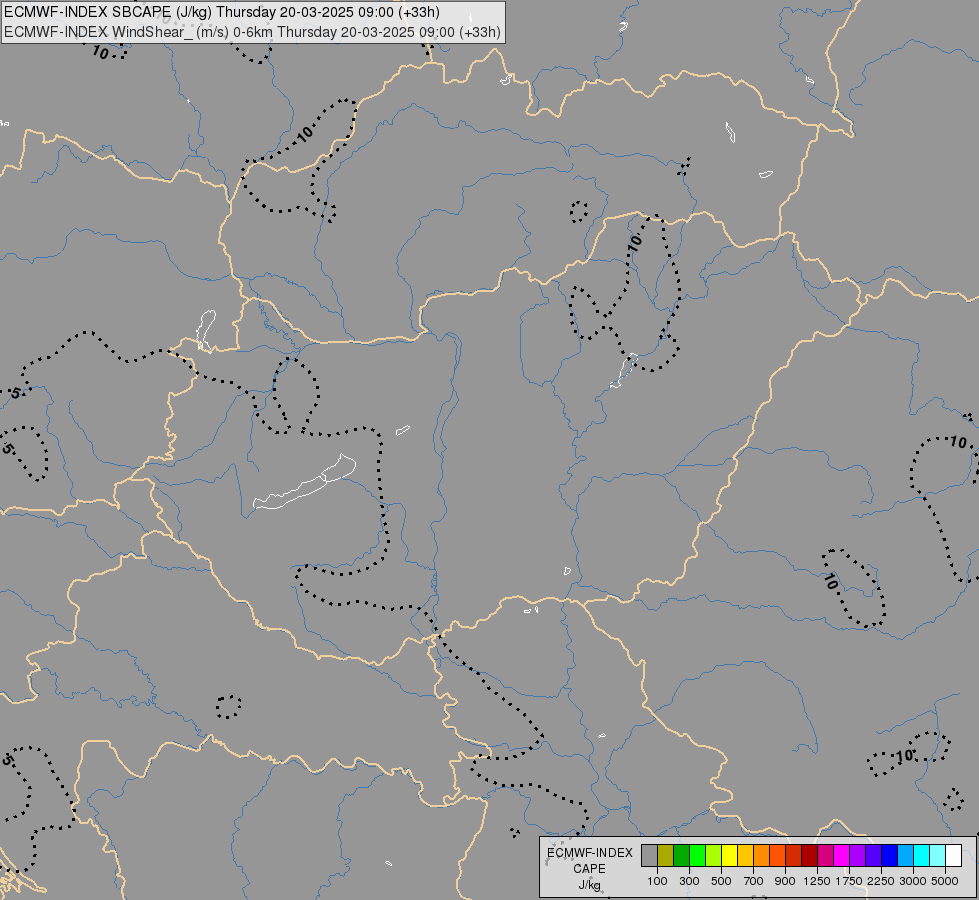Screen dimensions: 979x900
Task: Click the legend label '1250'
Action: (817, 881)
